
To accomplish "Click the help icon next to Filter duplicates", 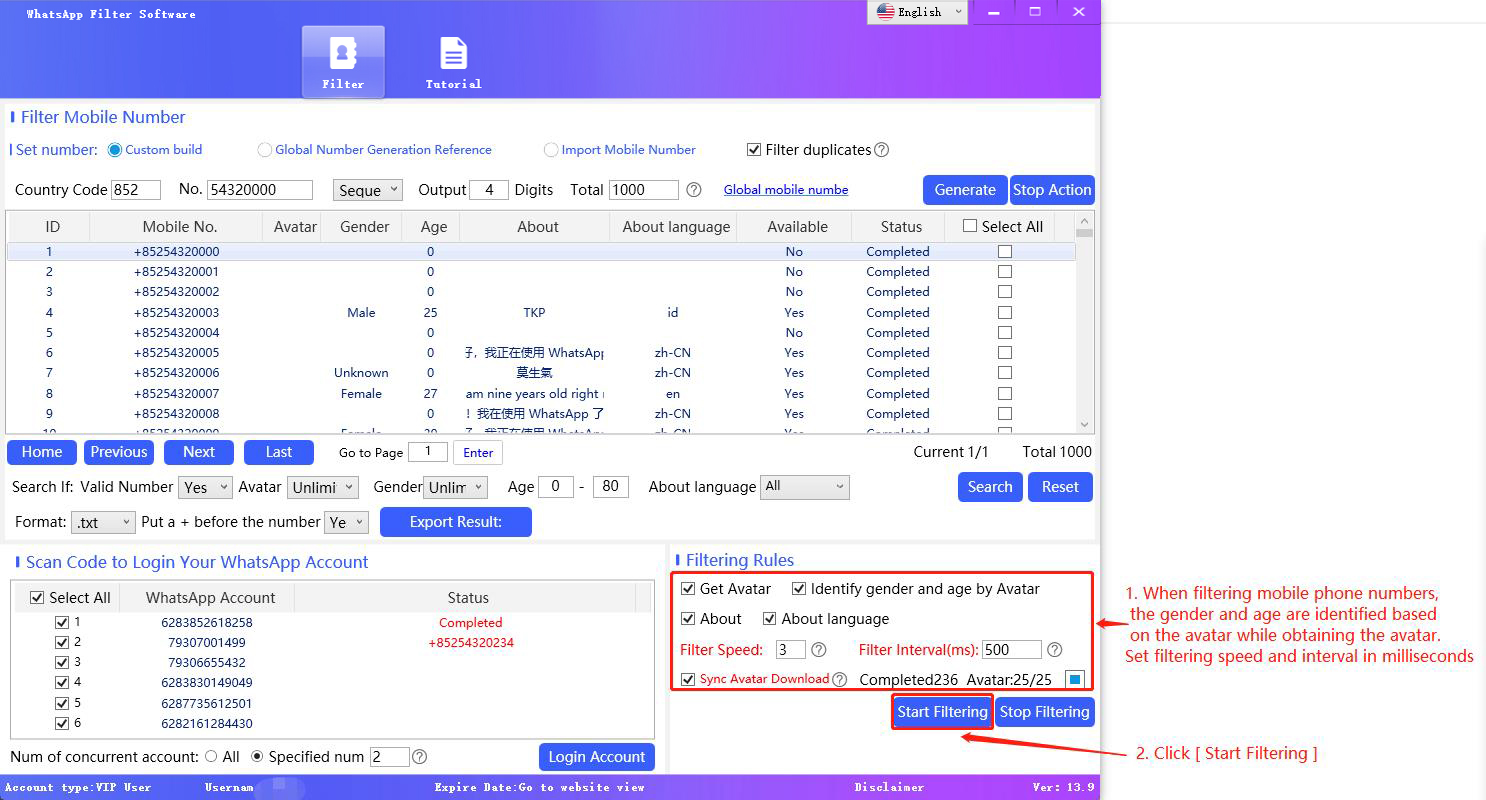I will click(882, 150).
